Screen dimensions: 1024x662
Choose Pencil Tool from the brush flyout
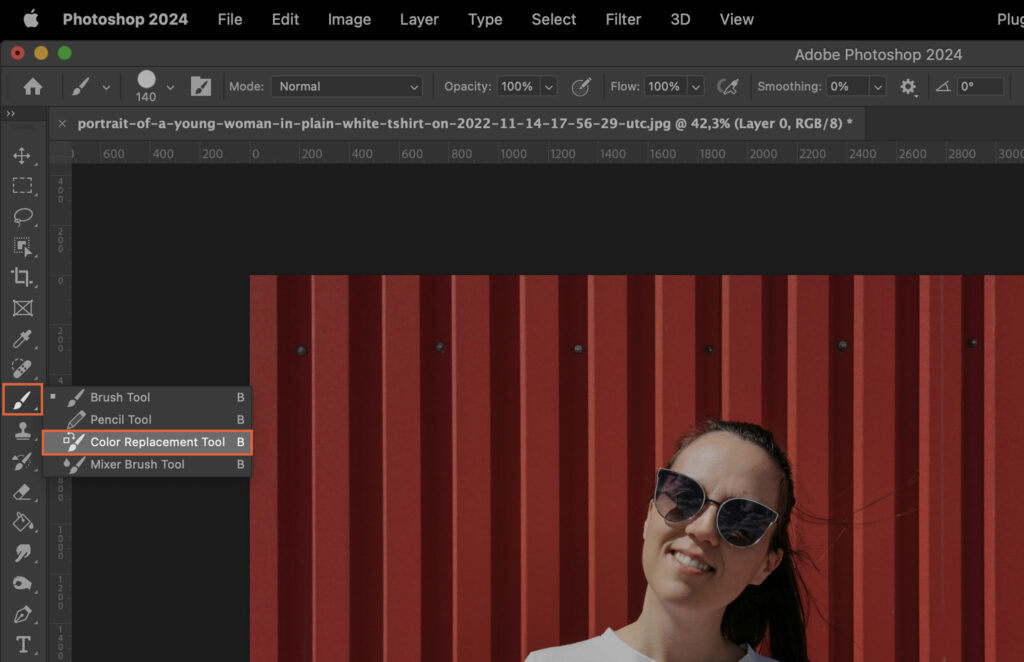click(x=120, y=419)
